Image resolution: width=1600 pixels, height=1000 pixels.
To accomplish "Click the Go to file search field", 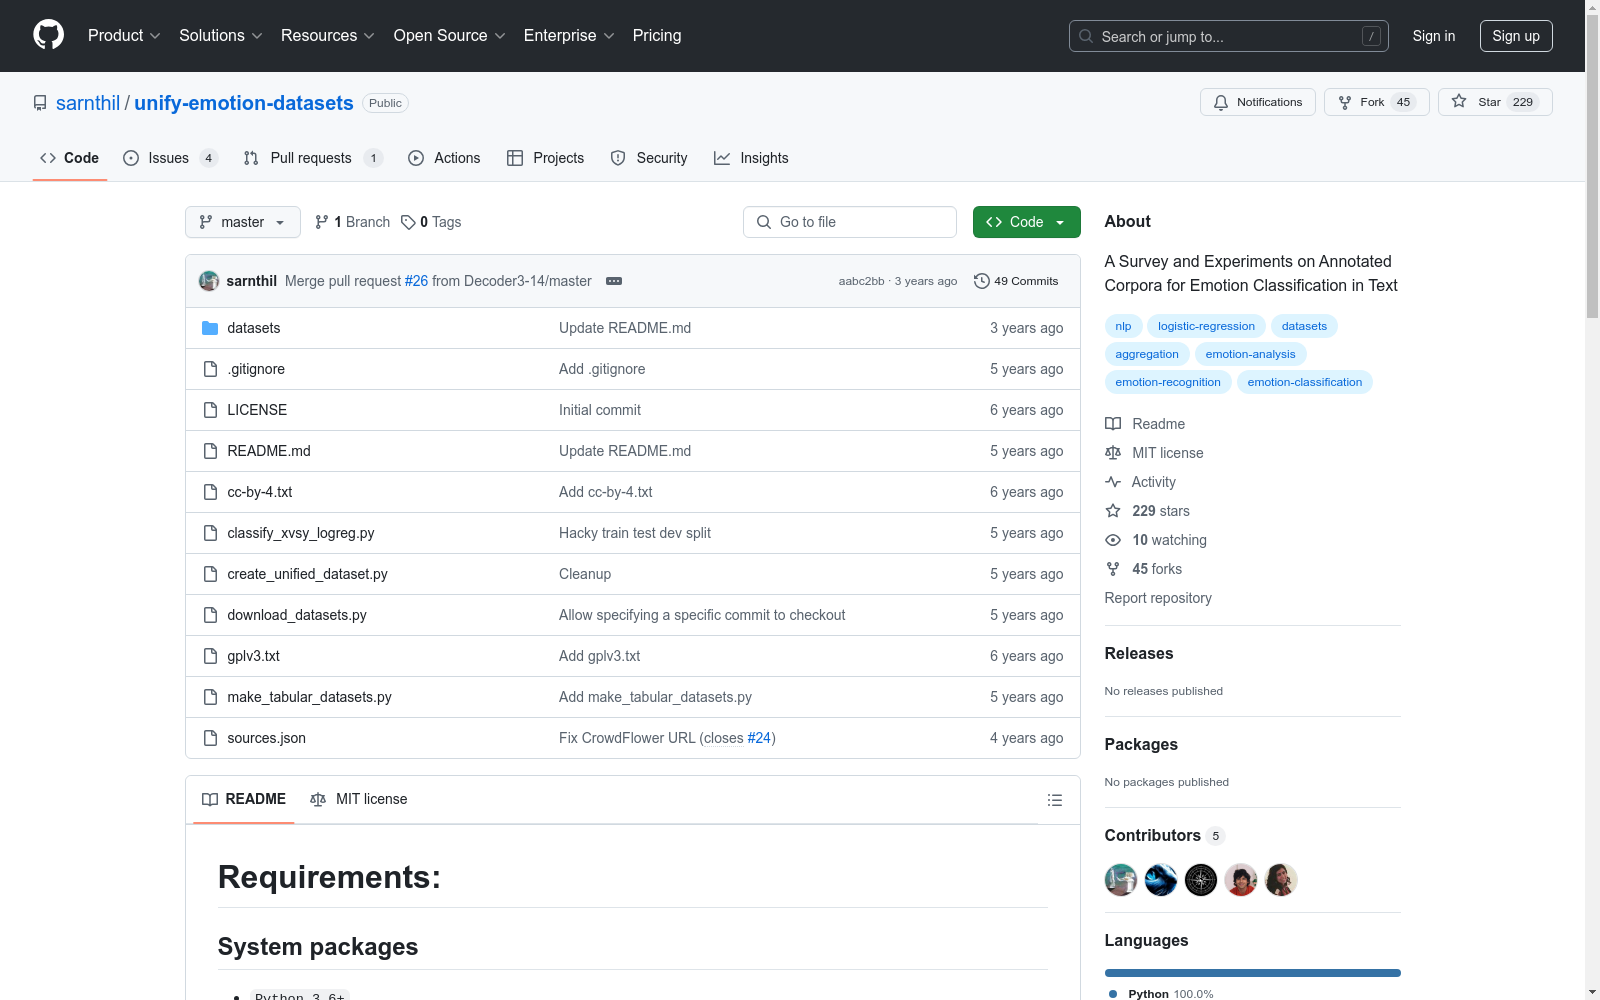I will click(x=850, y=222).
